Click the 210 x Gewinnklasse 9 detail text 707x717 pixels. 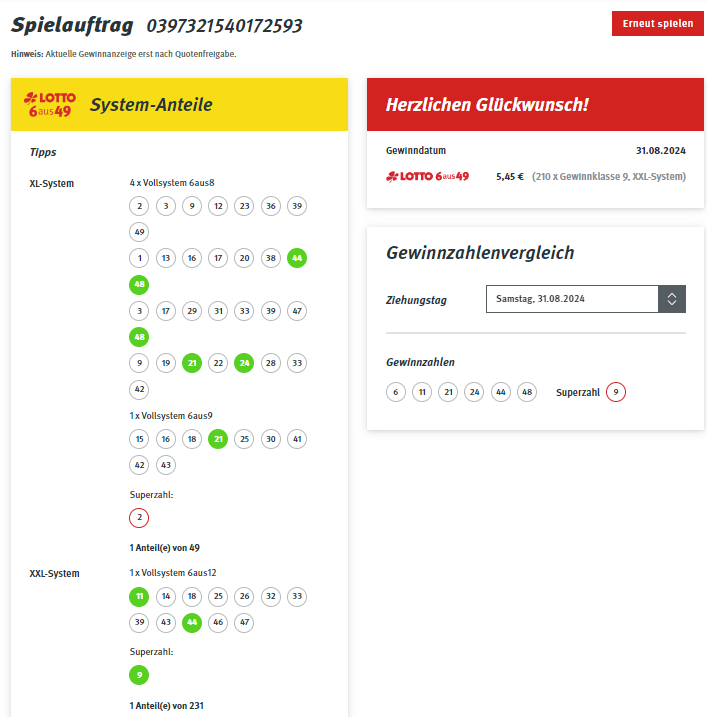(609, 177)
